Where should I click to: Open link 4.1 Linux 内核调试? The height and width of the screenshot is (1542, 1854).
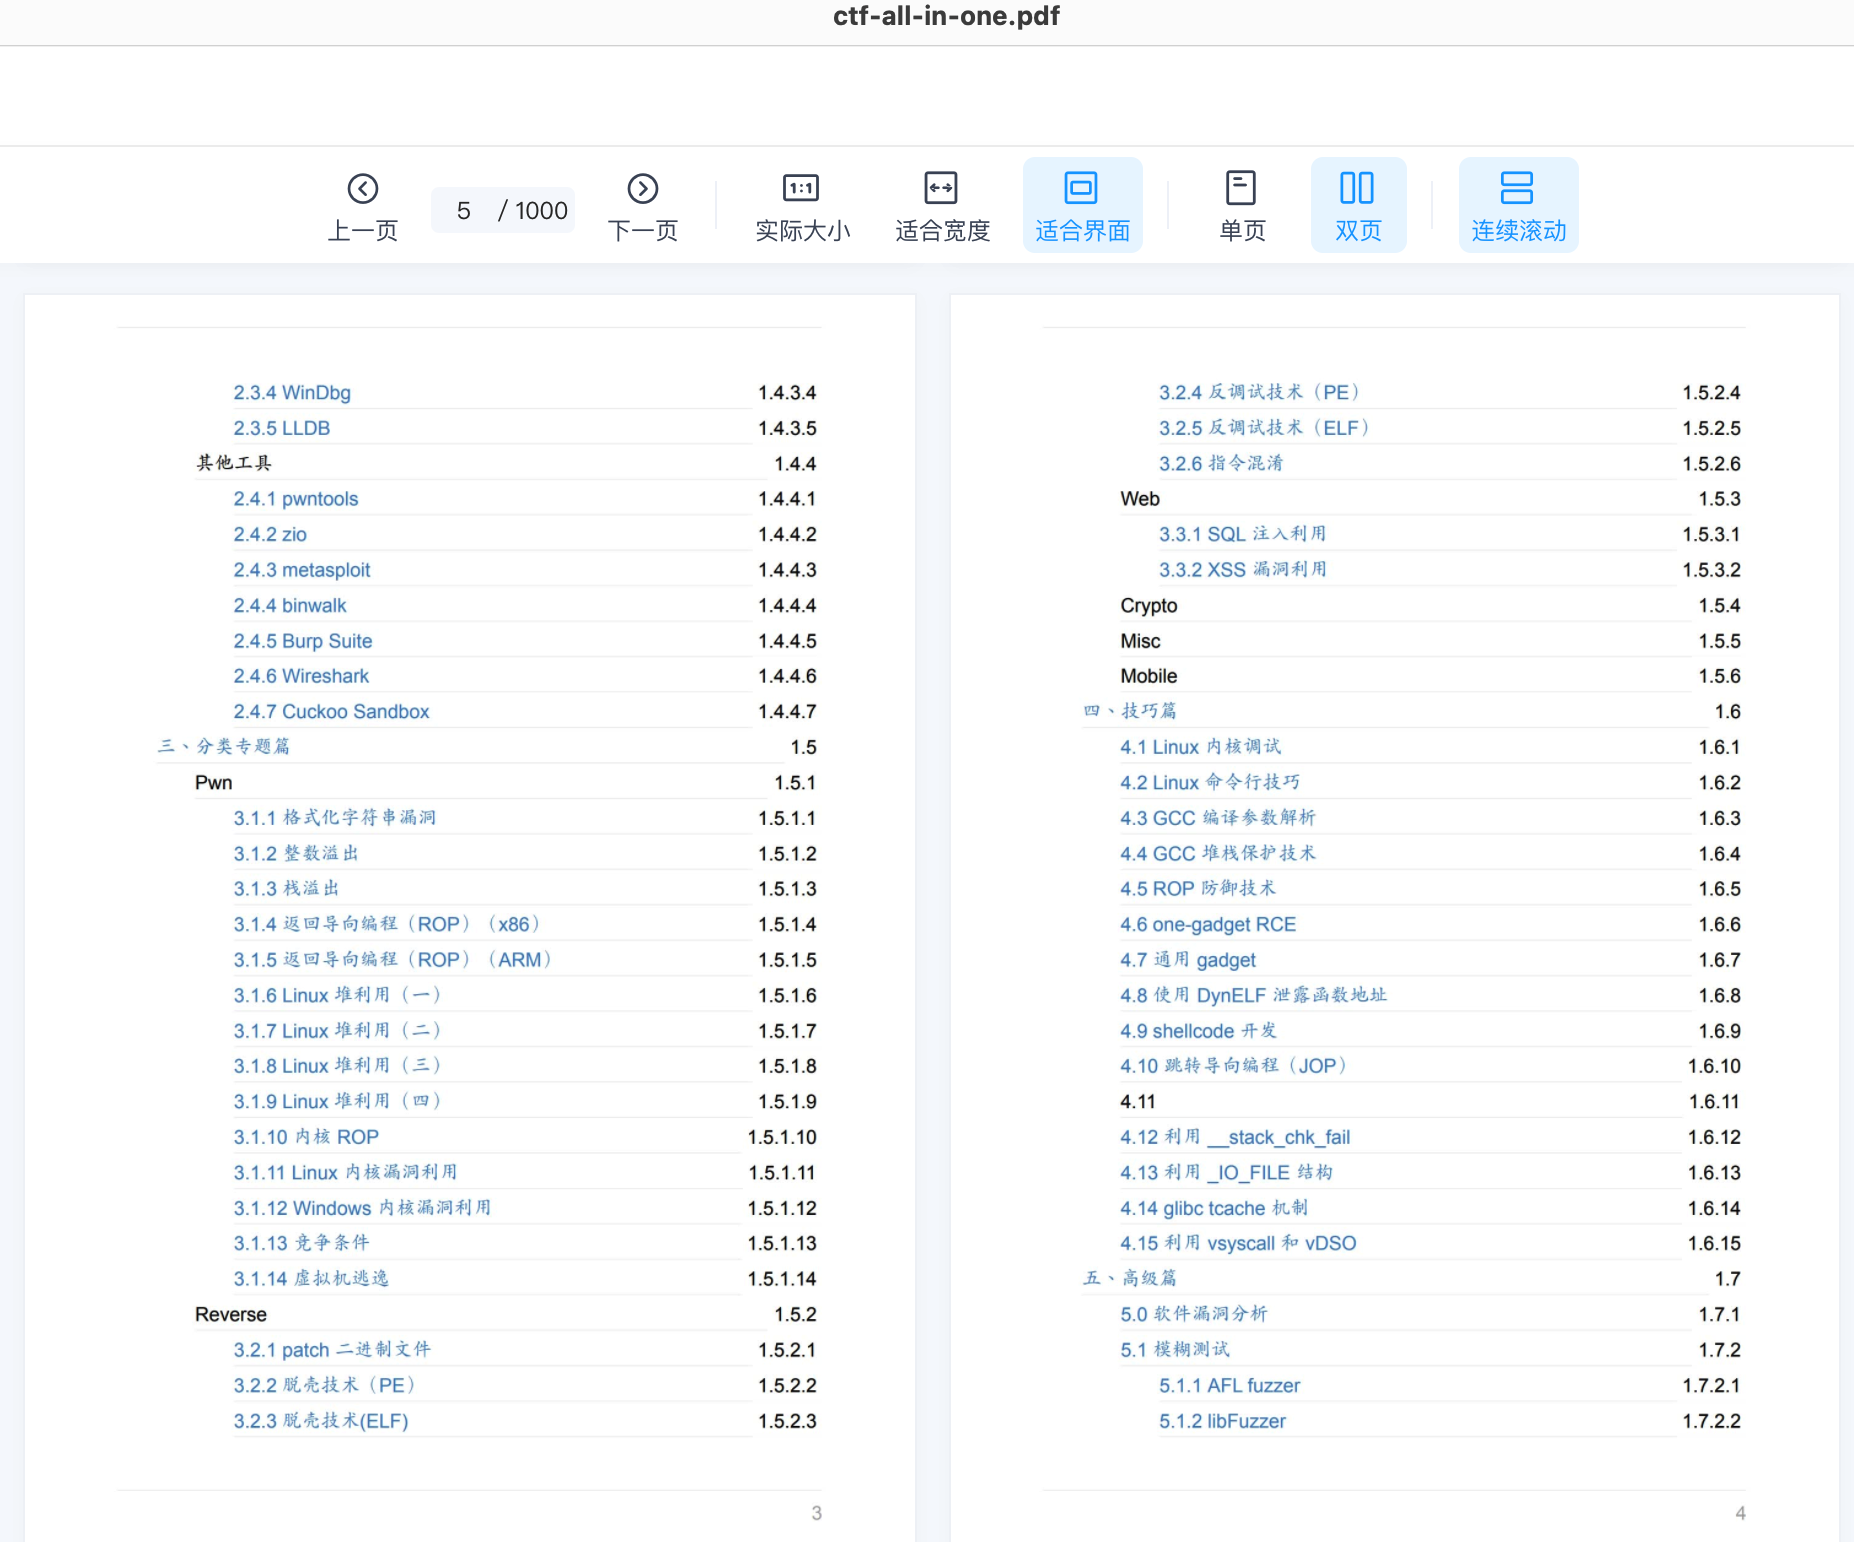point(1200,747)
